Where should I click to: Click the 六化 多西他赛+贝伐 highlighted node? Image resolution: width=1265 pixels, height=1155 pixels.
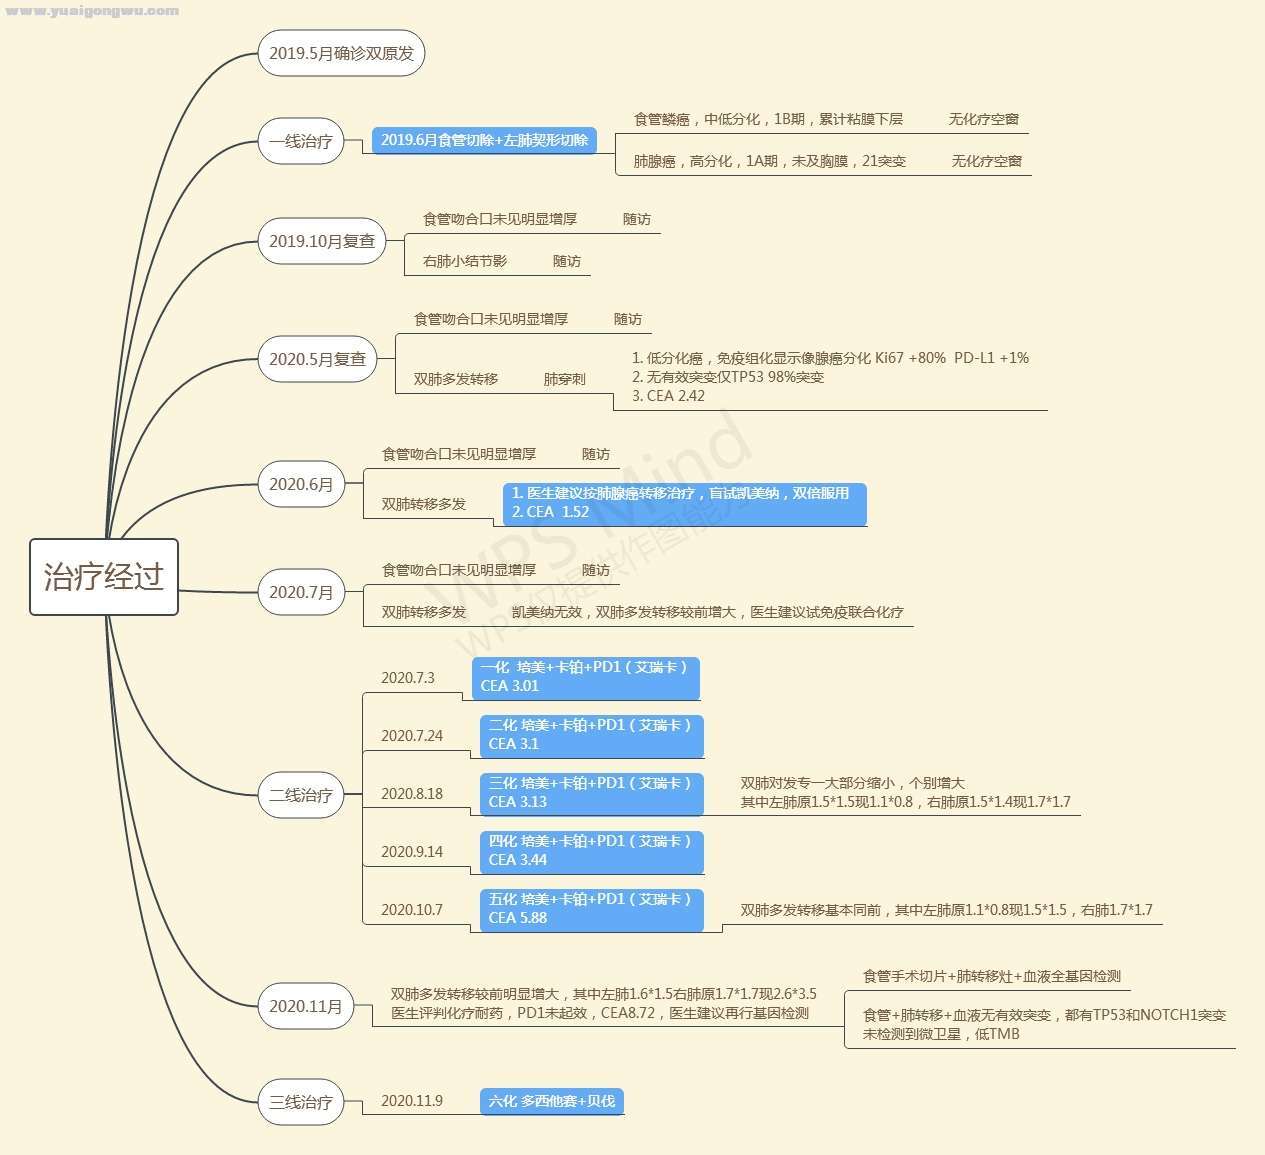(552, 1101)
